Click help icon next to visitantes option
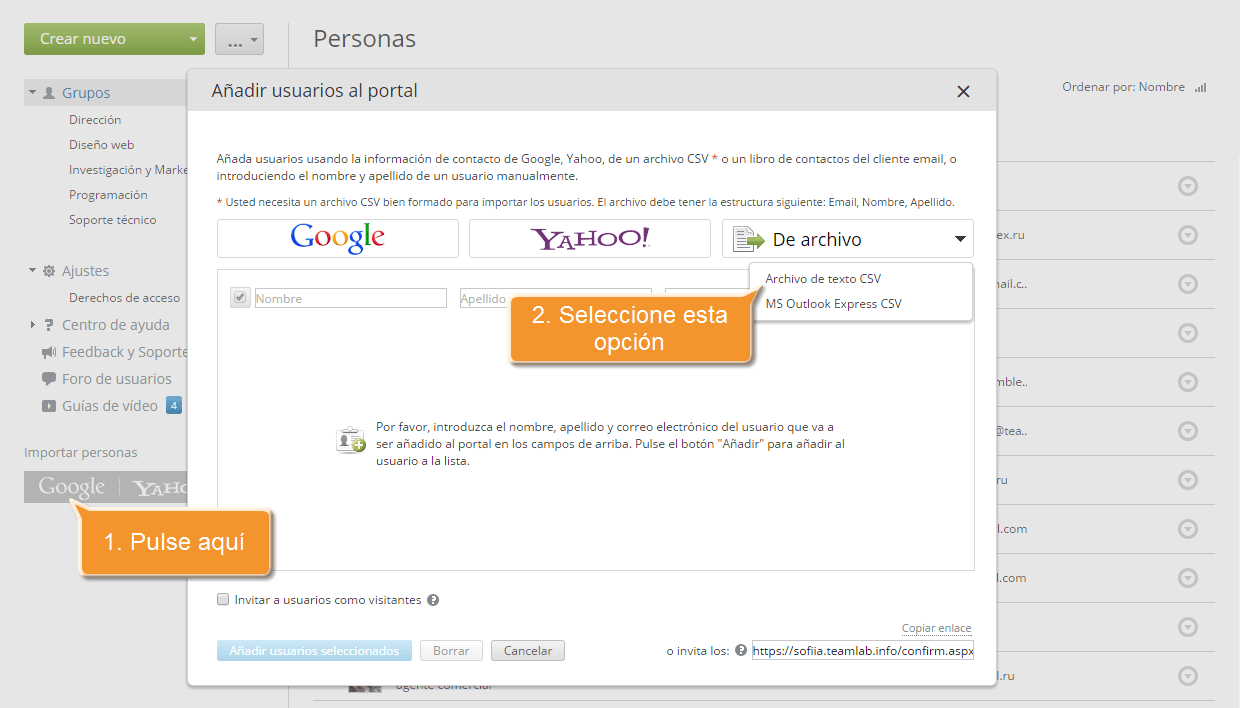This screenshot has width=1240, height=708. pyautogui.click(x=433, y=600)
